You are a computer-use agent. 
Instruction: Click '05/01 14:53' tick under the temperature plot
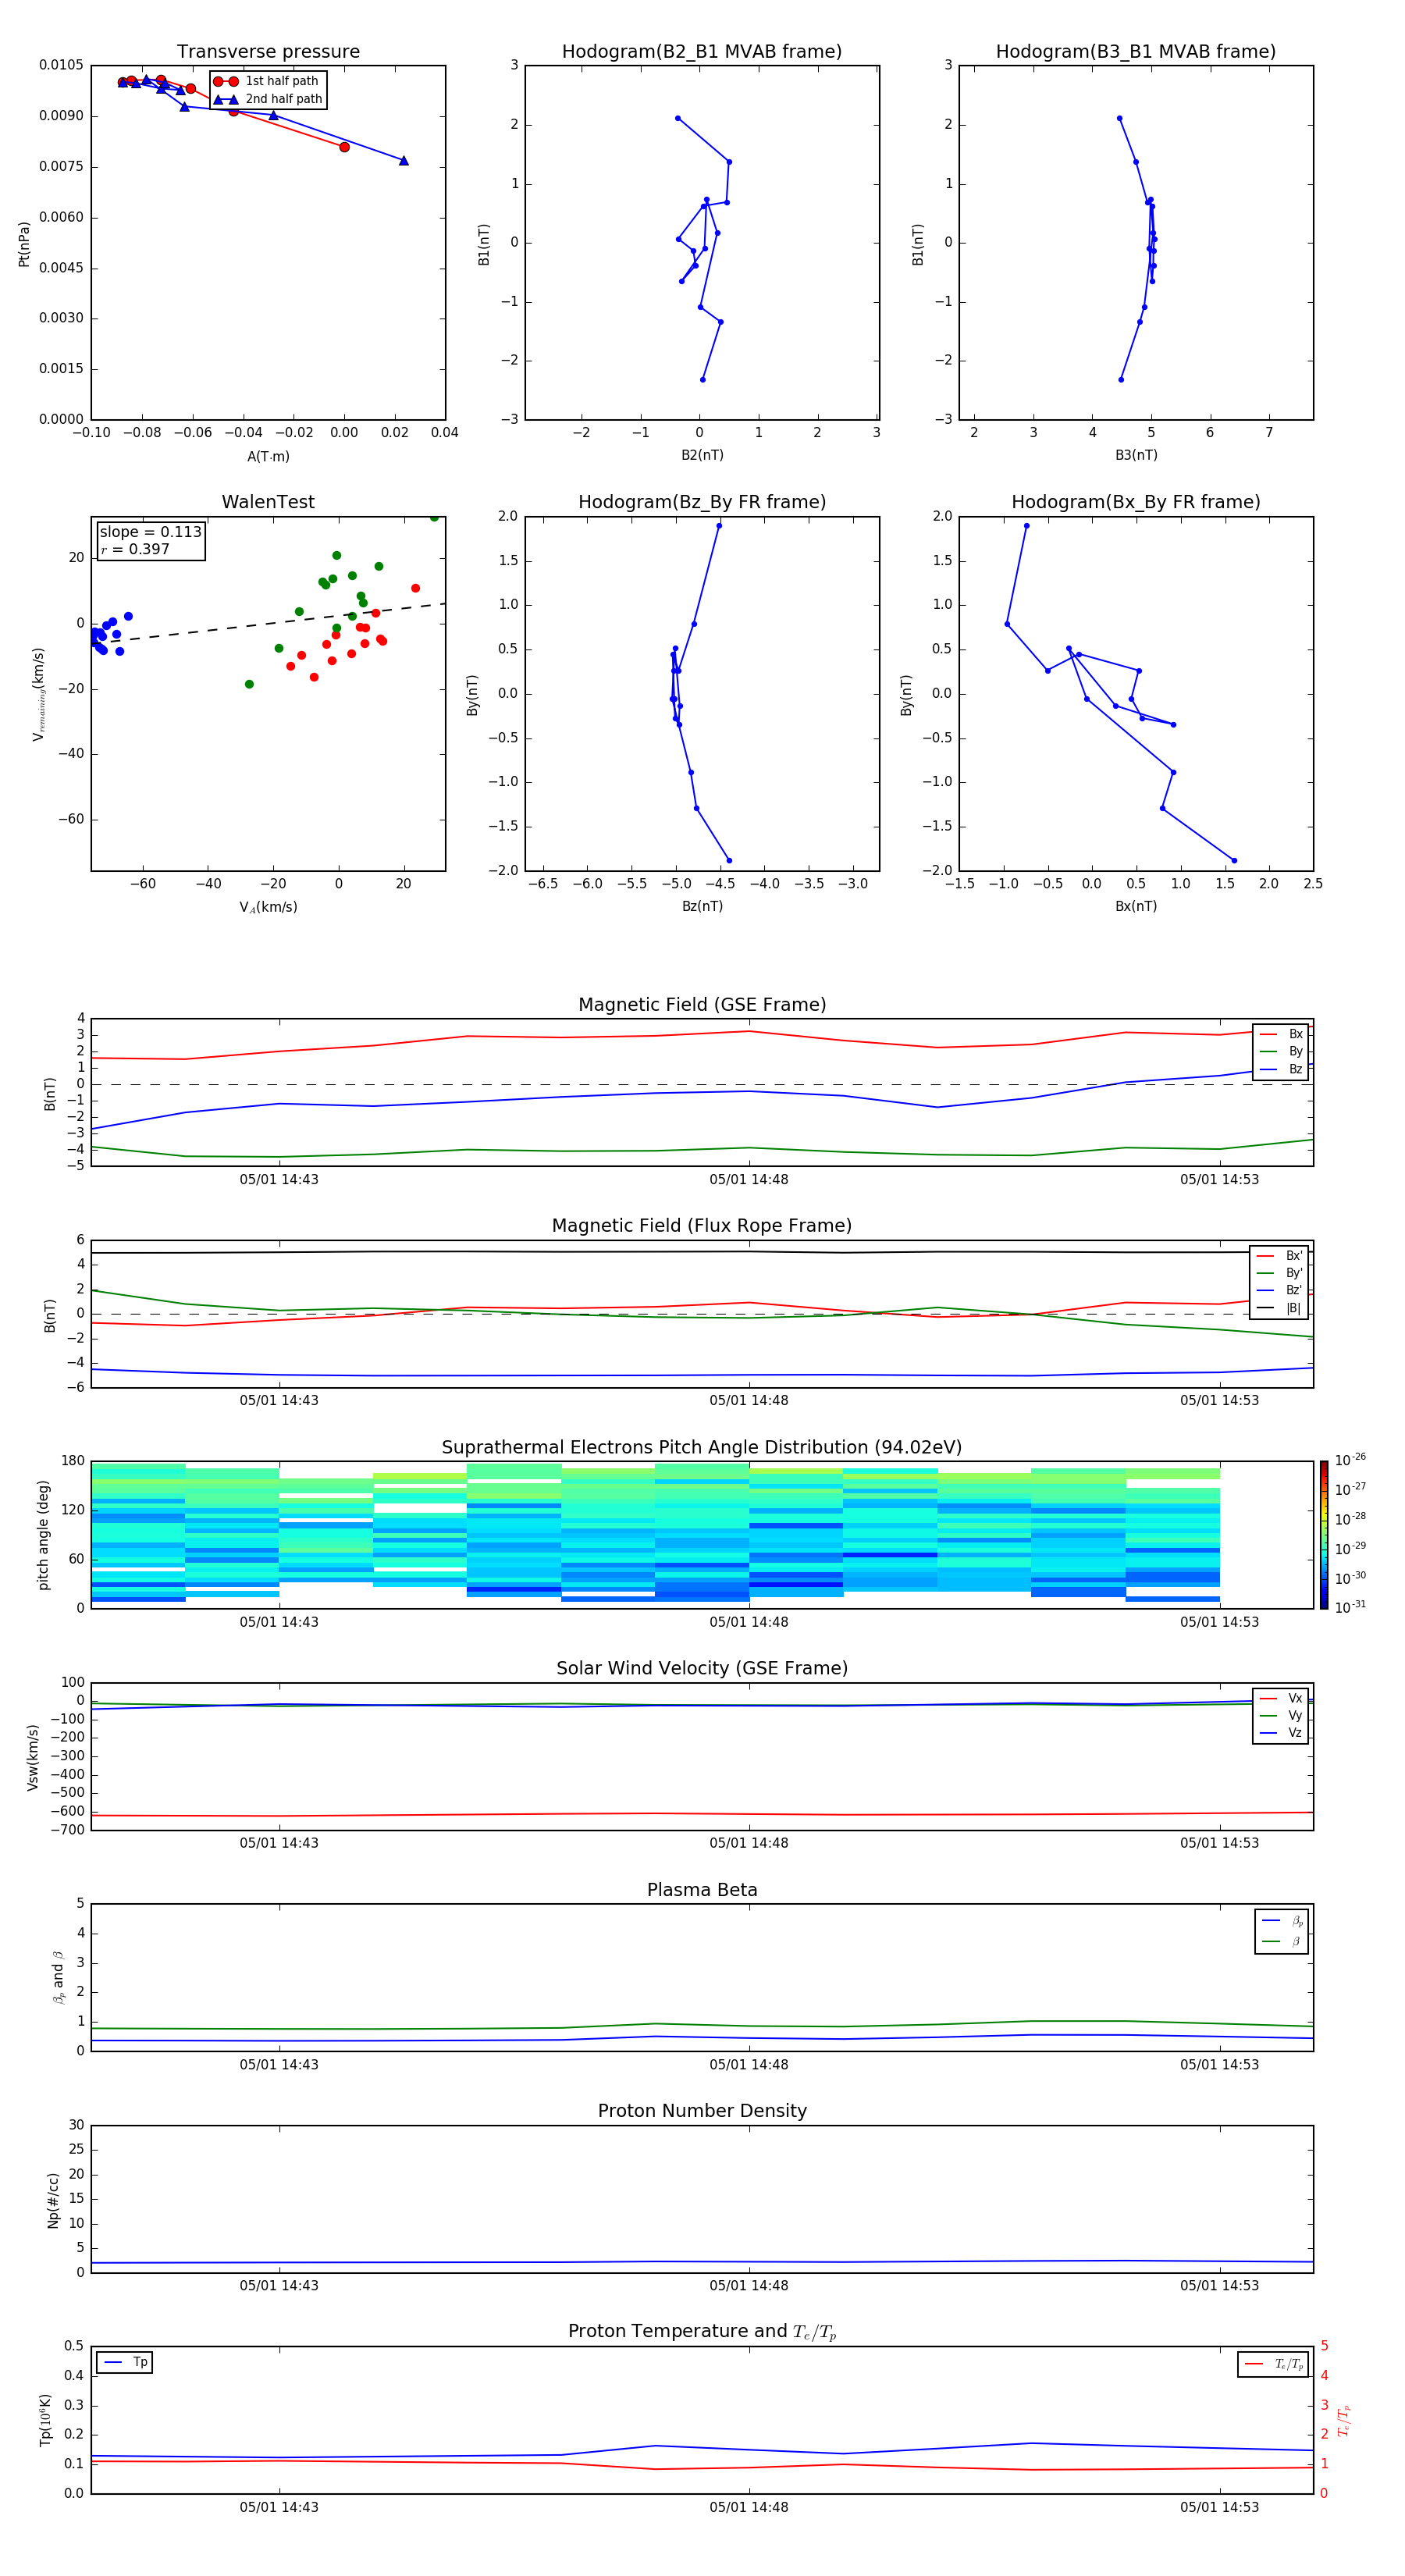(x=1219, y=2508)
